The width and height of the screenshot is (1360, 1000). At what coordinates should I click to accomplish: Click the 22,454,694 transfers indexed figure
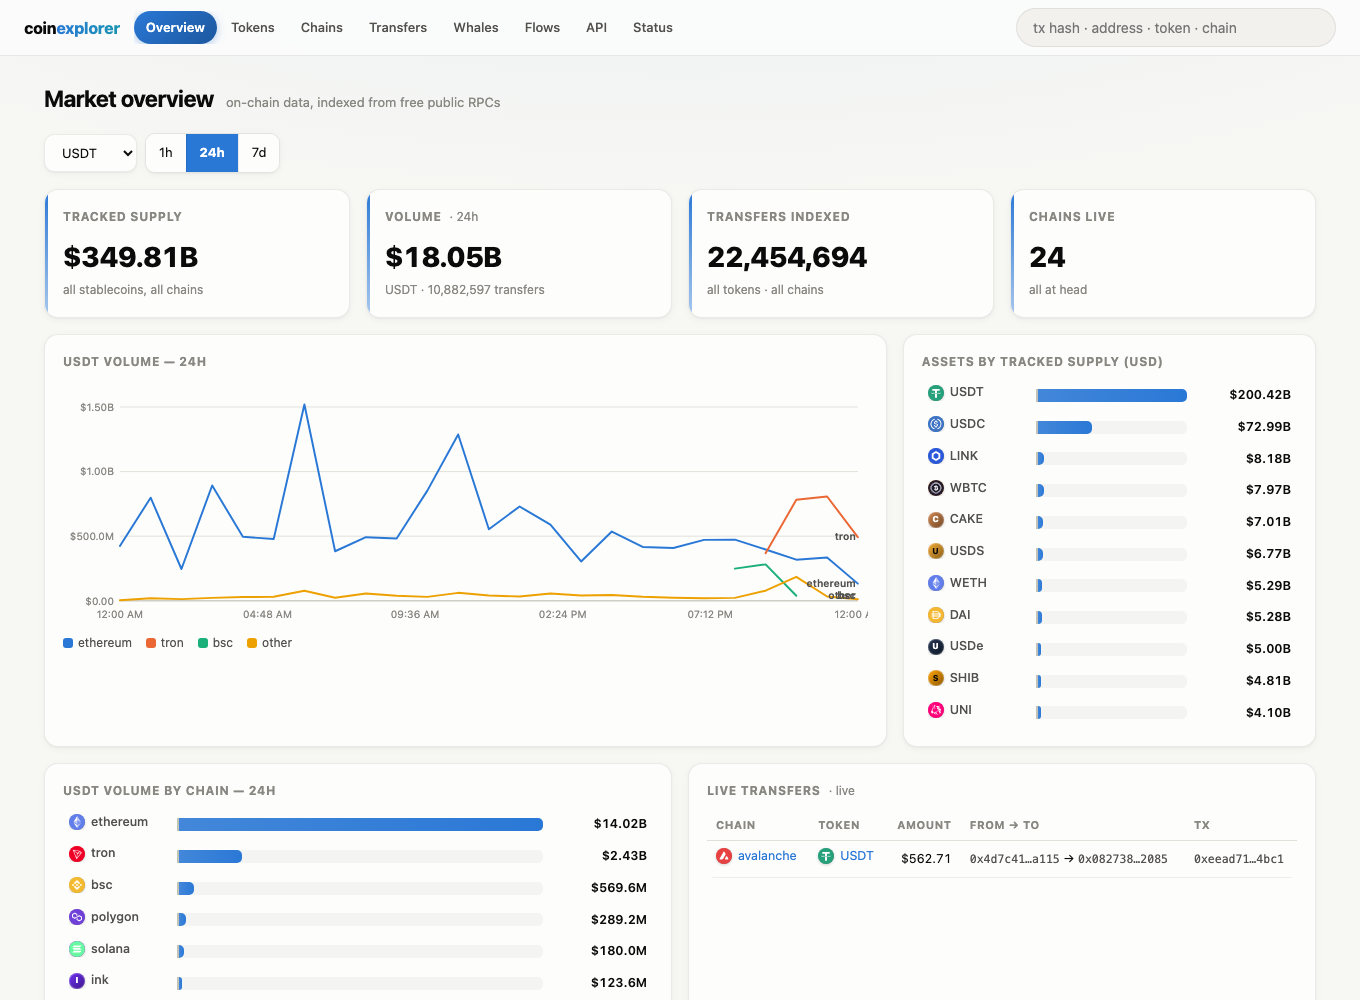[787, 257]
